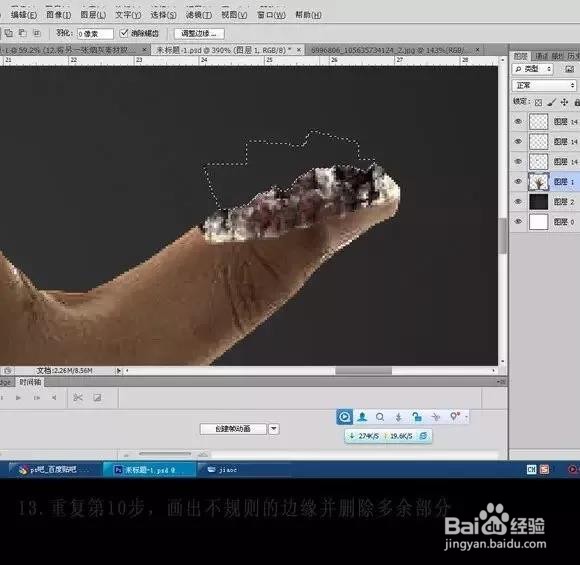Open the 选择(S) menu
This screenshot has width=580, height=565.
[163, 15]
